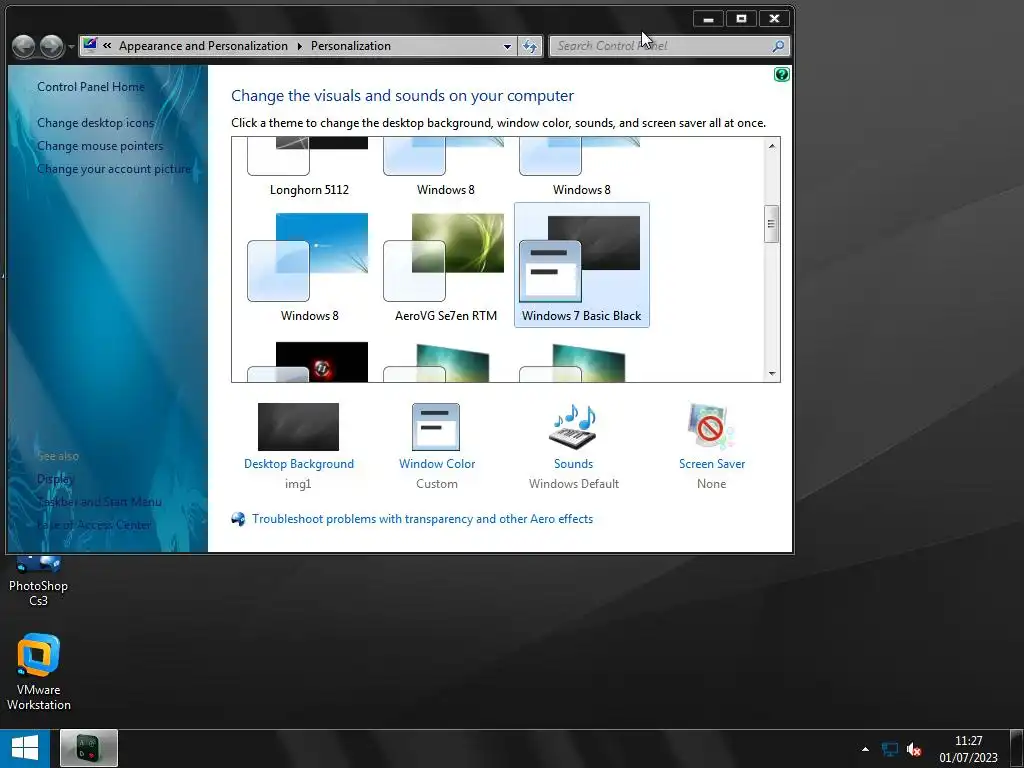Expand the breadcrumb double chevron
This screenshot has width=1024, height=768.
point(107,46)
